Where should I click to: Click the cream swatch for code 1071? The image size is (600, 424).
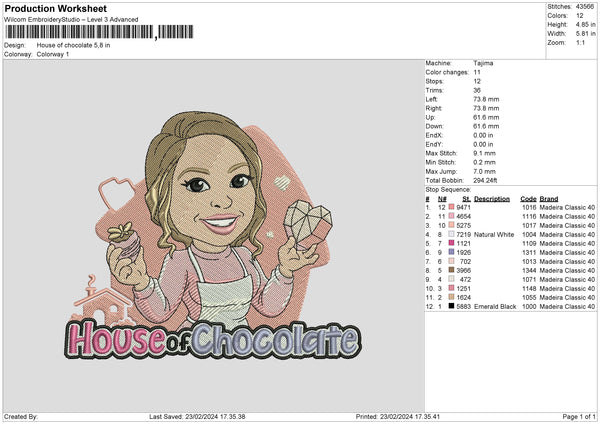coord(452,279)
